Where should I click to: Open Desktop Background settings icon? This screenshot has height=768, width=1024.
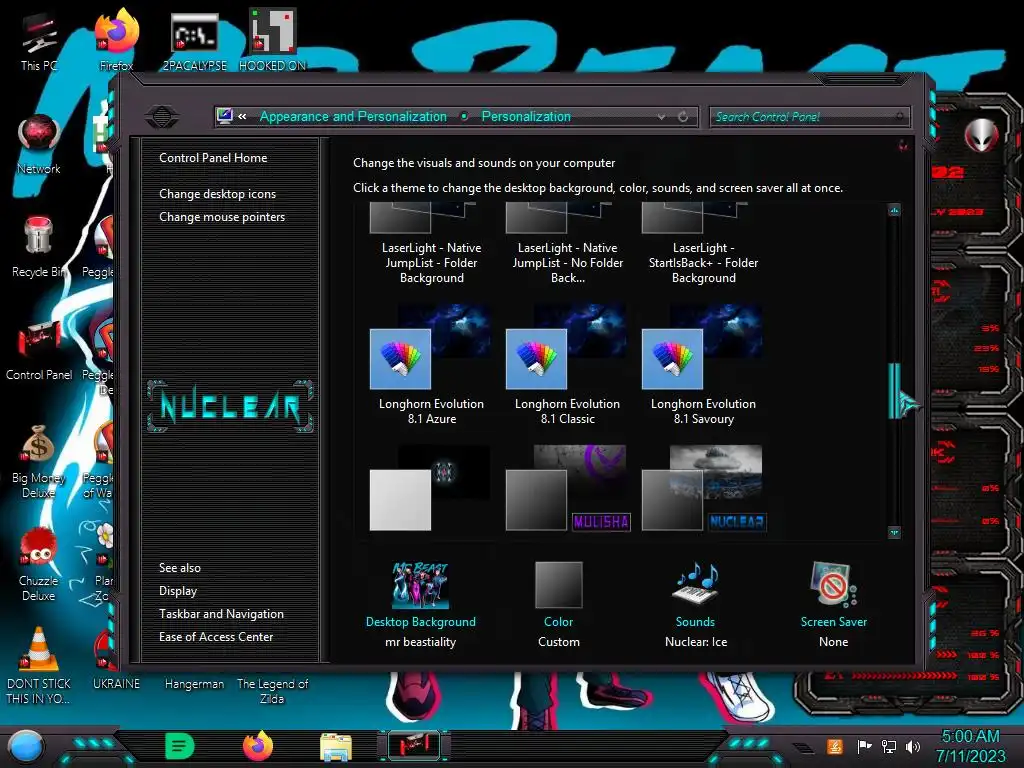[x=421, y=585]
